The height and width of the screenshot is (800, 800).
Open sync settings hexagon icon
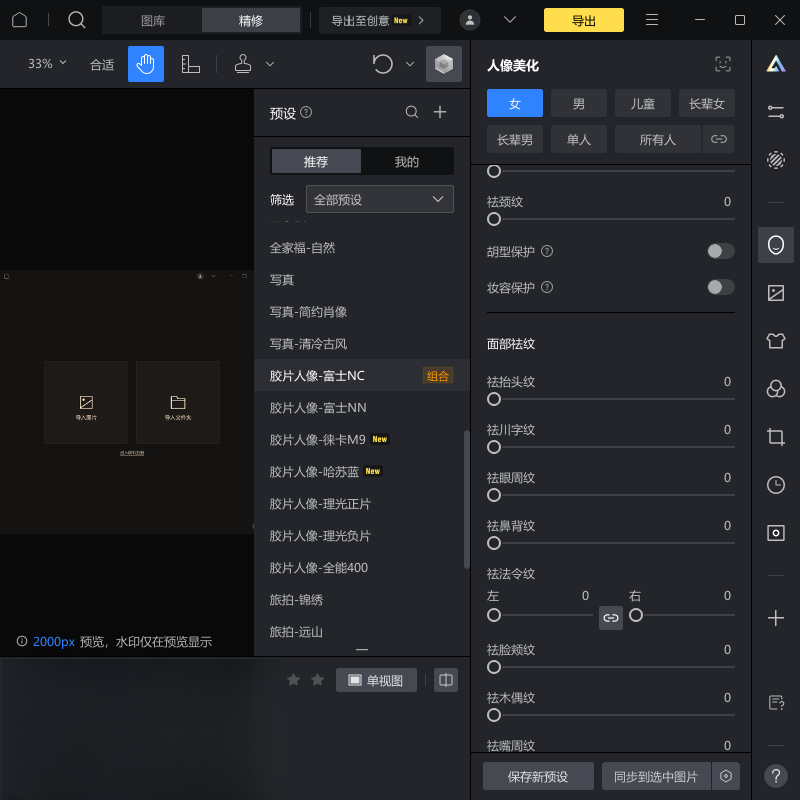click(x=726, y=776)
